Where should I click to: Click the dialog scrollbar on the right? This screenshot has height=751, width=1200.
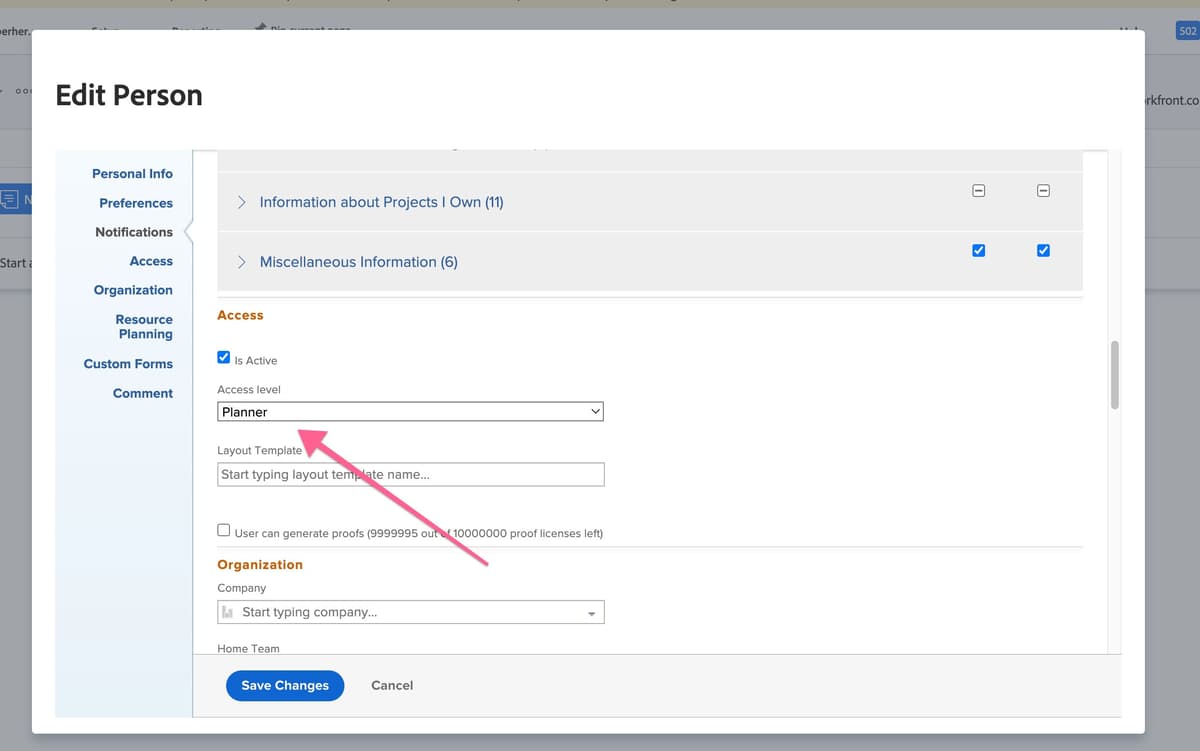[1113, 377]
